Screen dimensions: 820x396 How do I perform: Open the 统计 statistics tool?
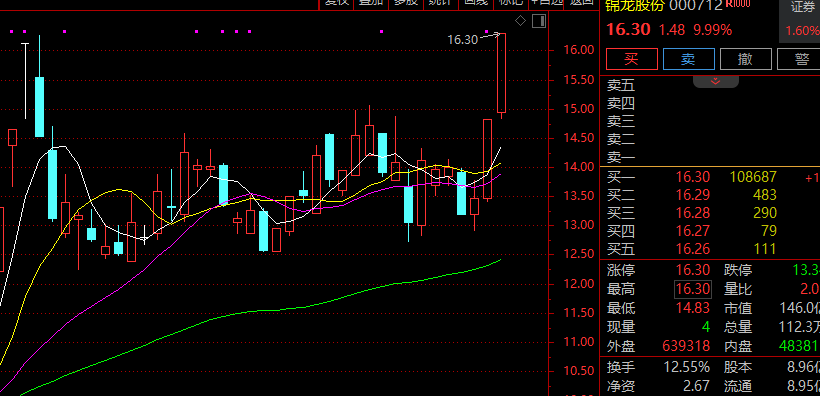click(x=441, y=4)
